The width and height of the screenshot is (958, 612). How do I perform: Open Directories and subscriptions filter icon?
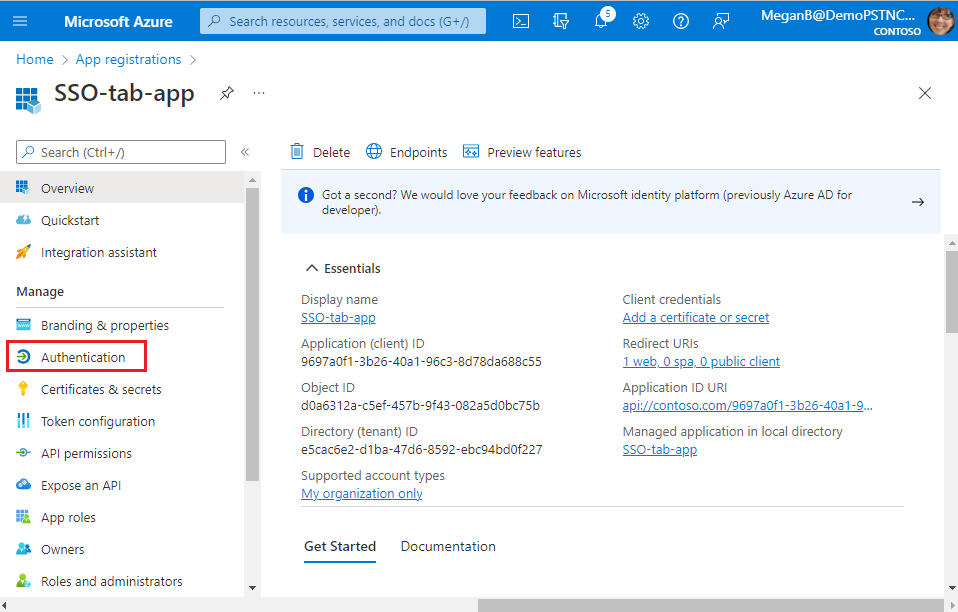(561, 21)
